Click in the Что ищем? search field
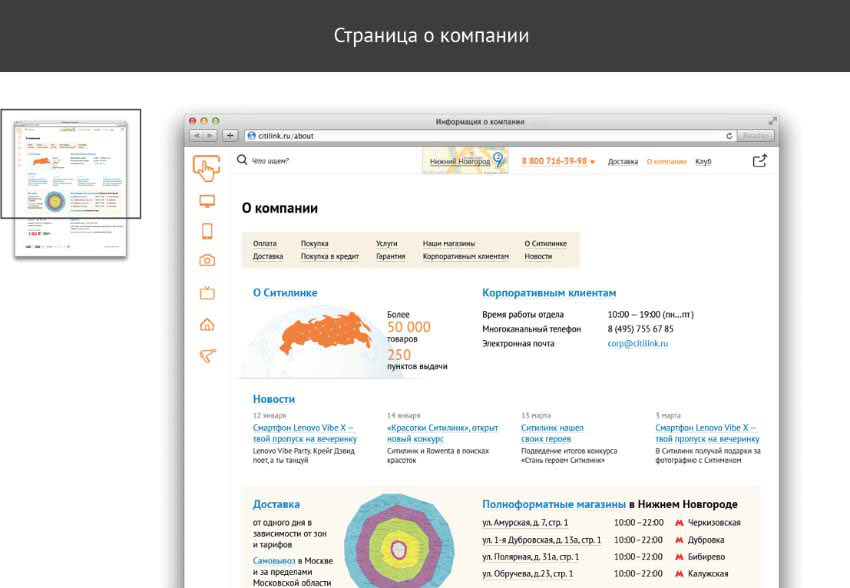Screen dimensions: 850x588 click(300, 161)
